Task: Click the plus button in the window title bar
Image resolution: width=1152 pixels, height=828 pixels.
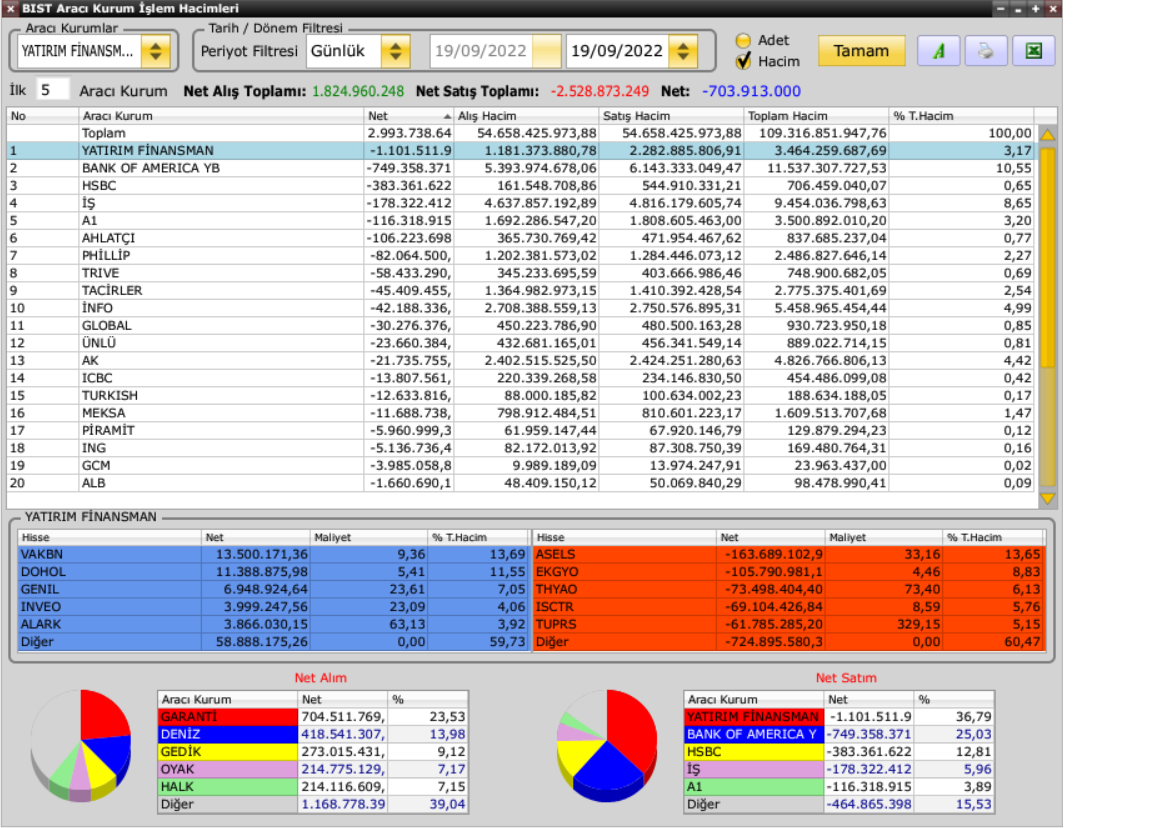Action: click(x=1035, y=9)
